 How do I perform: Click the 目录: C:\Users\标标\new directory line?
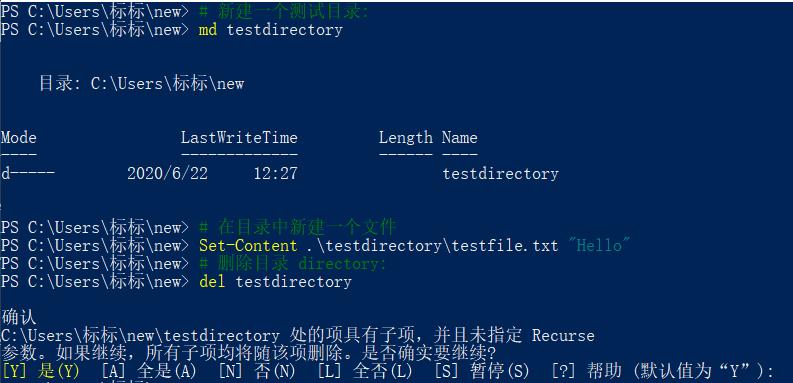pos(142,84)
